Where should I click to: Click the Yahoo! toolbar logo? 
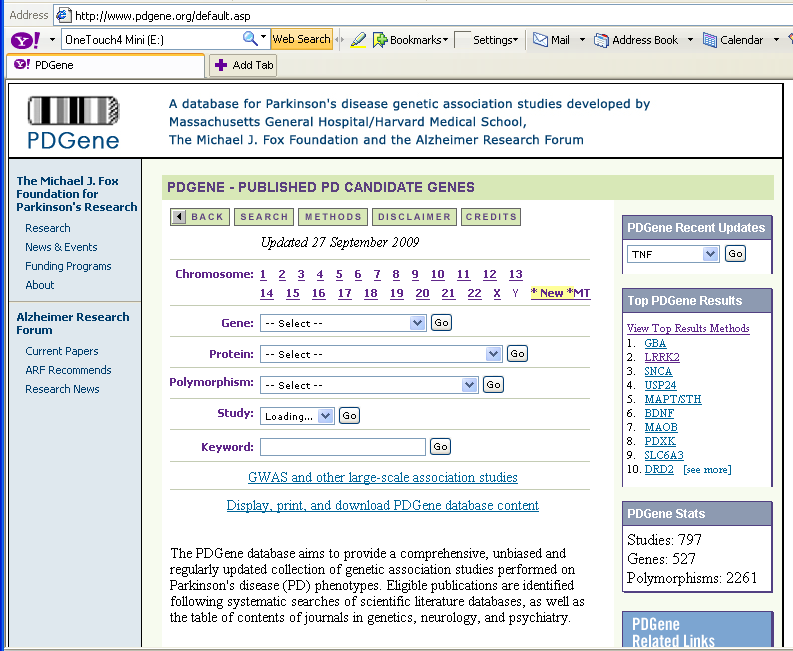tap(25, 40)
